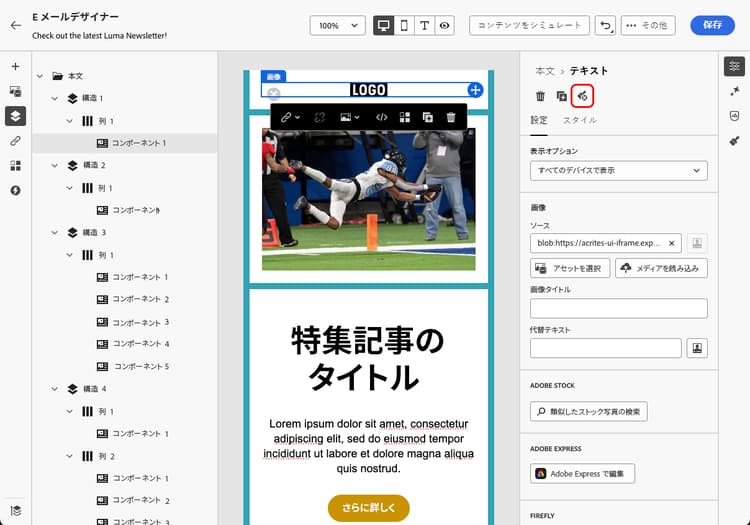Image resolution: width=750 pixels, height=525 pixels.
Task: Click the fragment grid icon in floating toolbar
Action: 405,118
